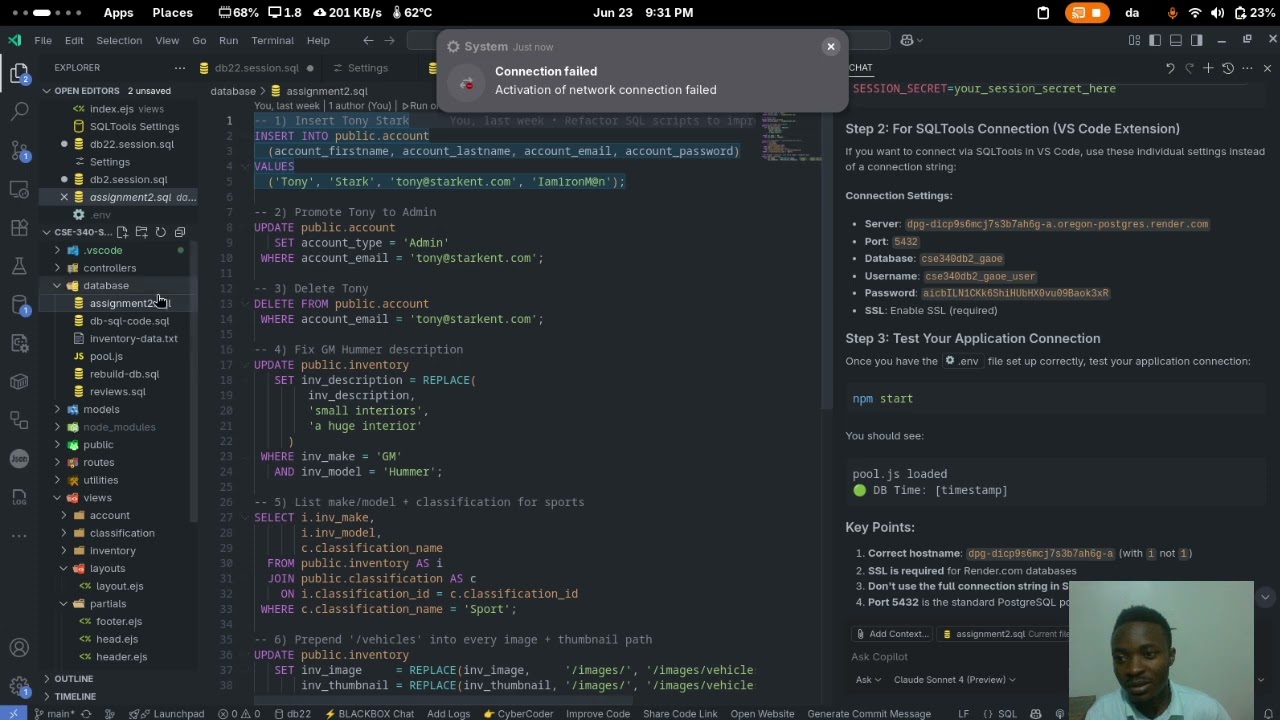Toggle bottom panel visibility
Image resolution: width=1280 pixels, height=720 pixels.
click(1176, 40)
